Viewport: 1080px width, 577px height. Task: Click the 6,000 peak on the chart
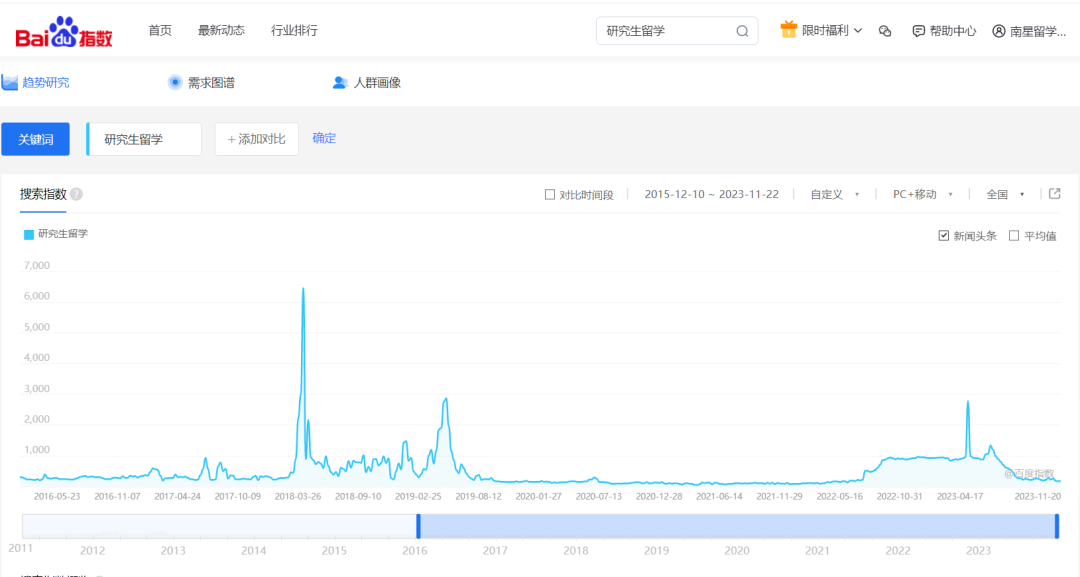click(x=303, y=289)
